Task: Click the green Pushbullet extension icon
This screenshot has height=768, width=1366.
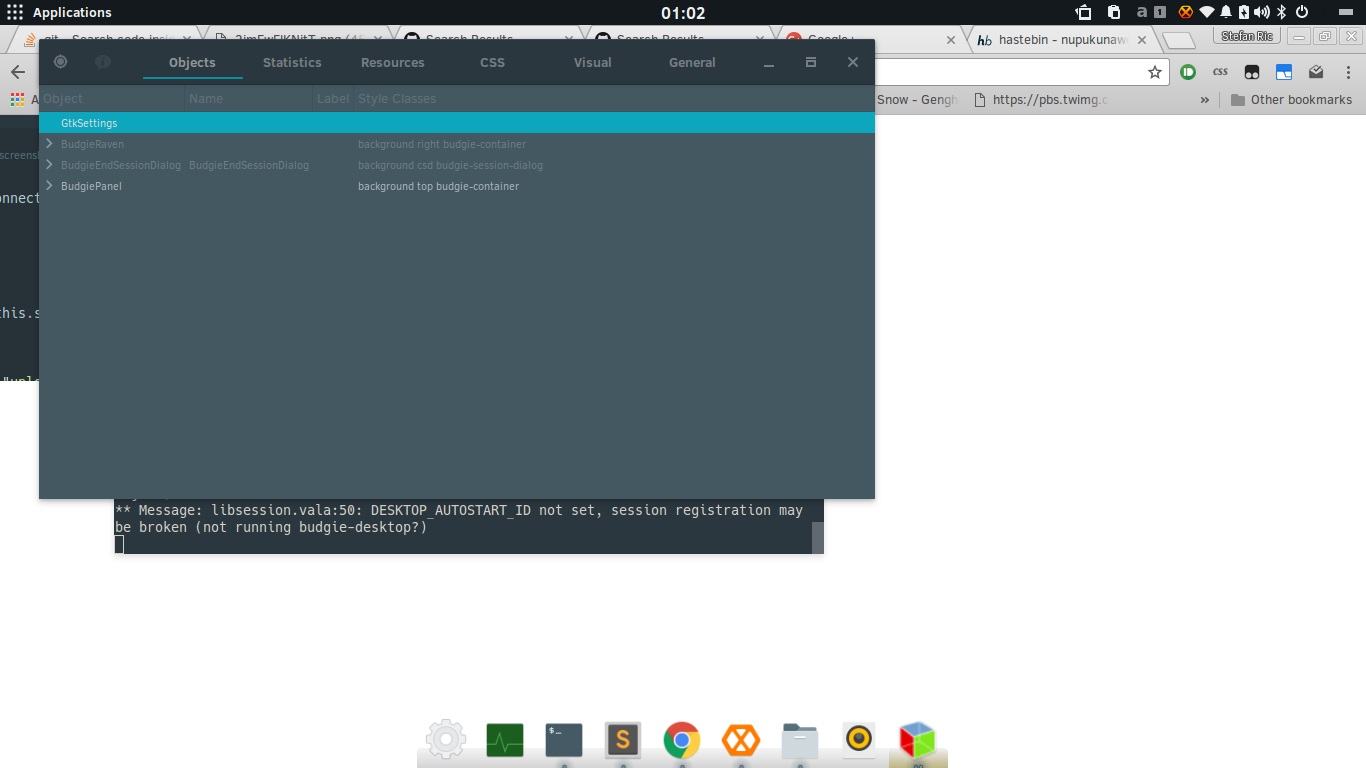Action: pyautogui.click(x=1188, y=72)
